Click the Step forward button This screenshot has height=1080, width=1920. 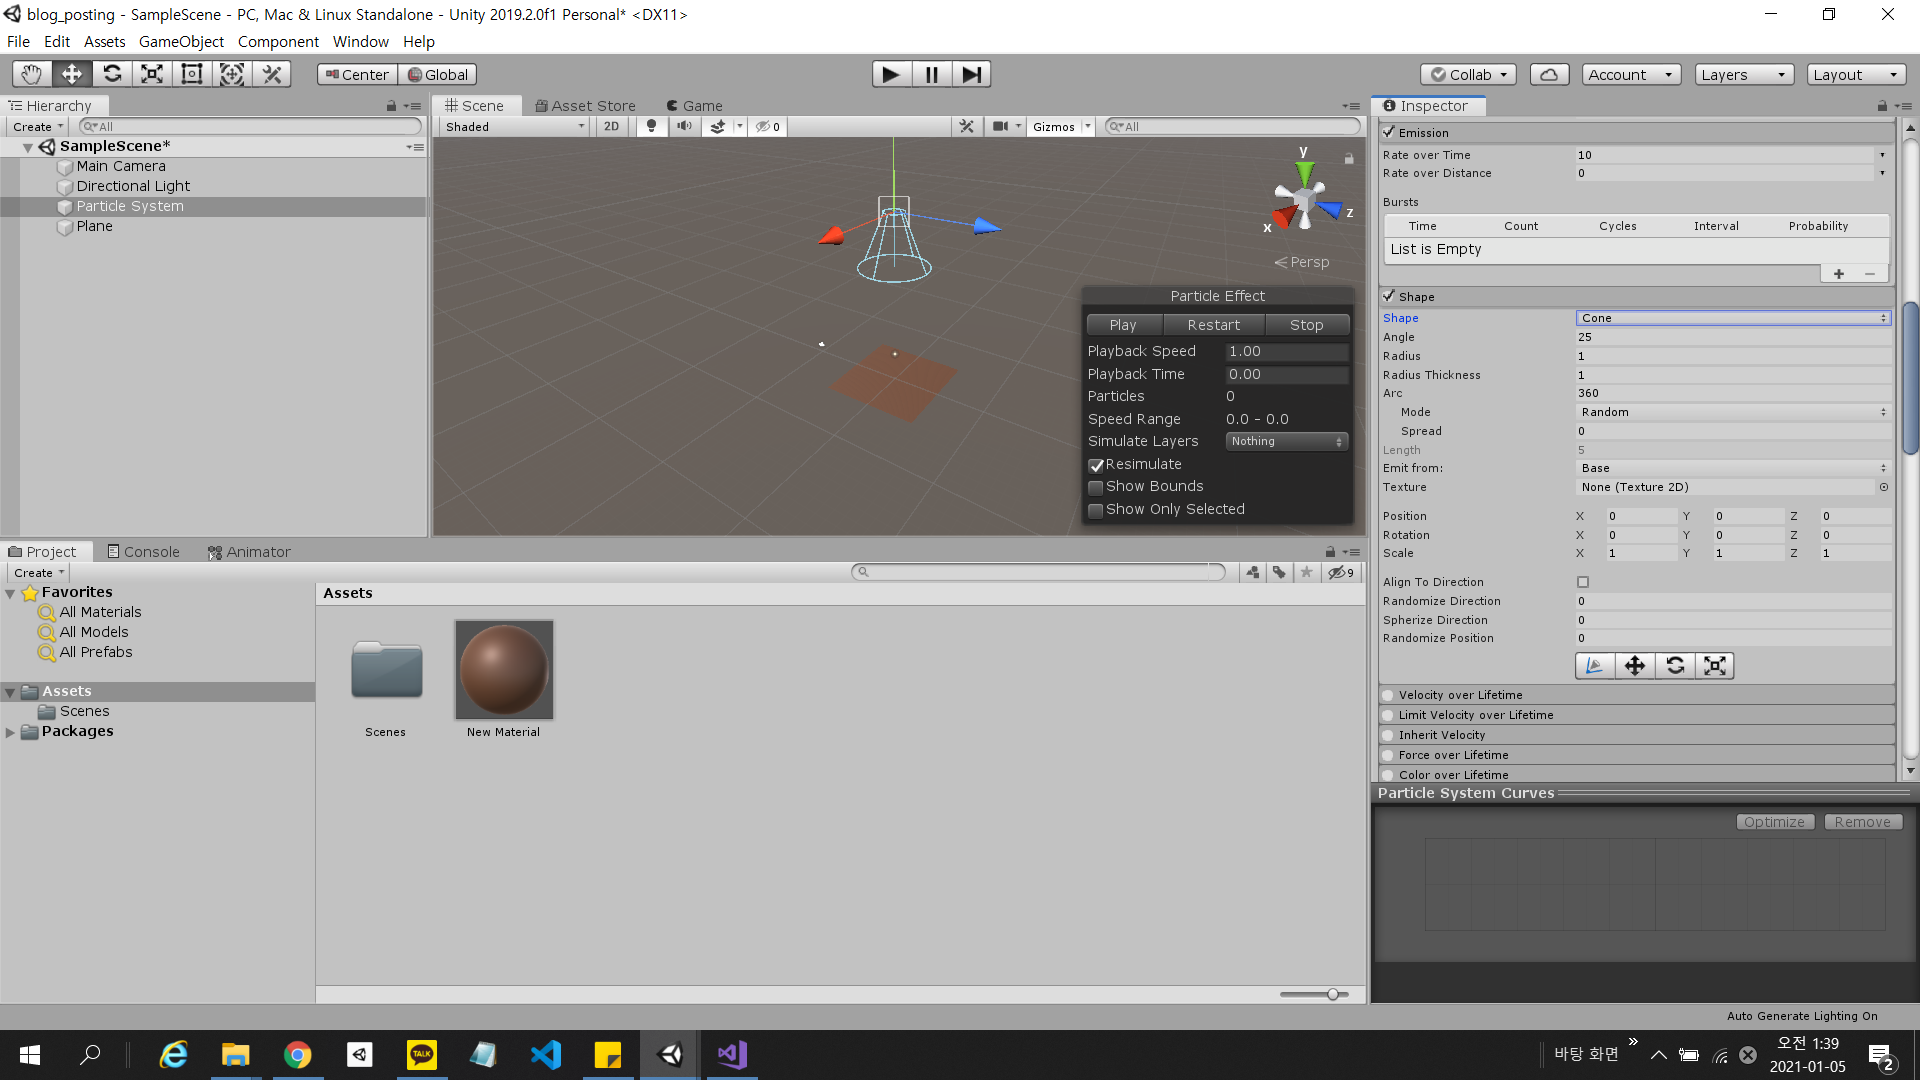[x=970, y=74]
